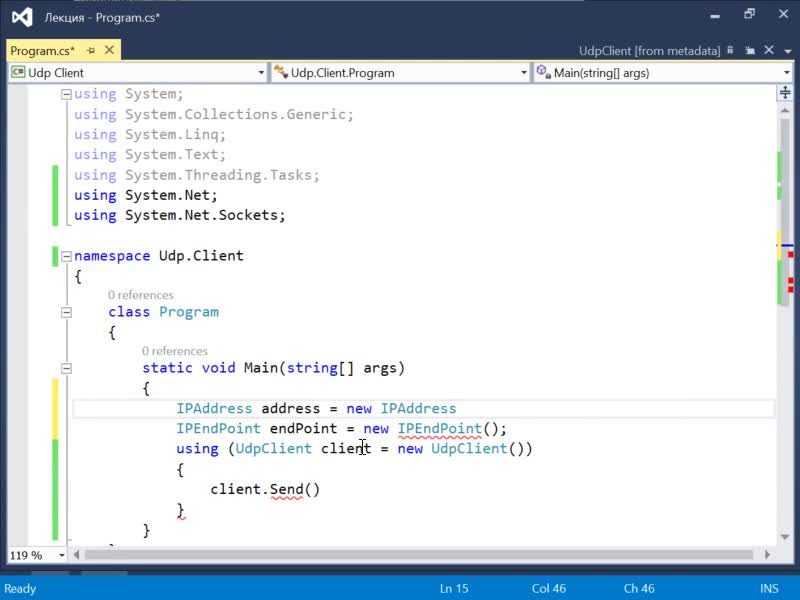This screenshot has width=800, height=600.
Task: Open the 119 % zoom dropdown
Action: (62, 555)
